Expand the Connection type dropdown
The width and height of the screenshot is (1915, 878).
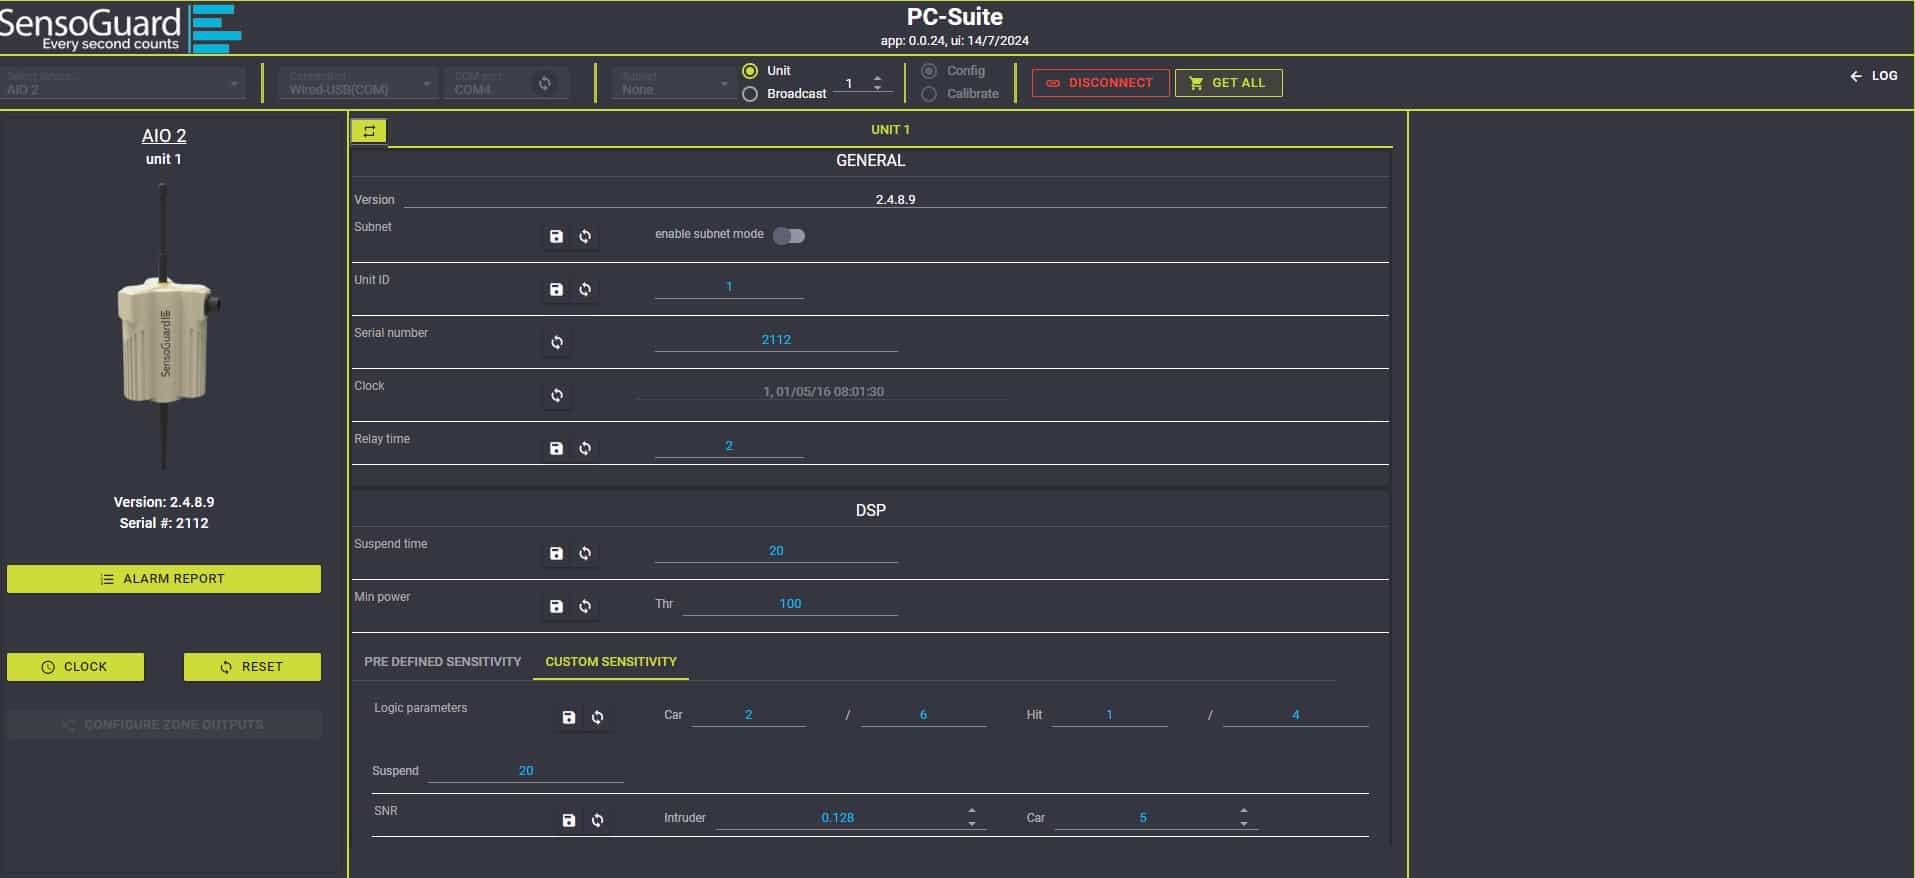[358, 84]
